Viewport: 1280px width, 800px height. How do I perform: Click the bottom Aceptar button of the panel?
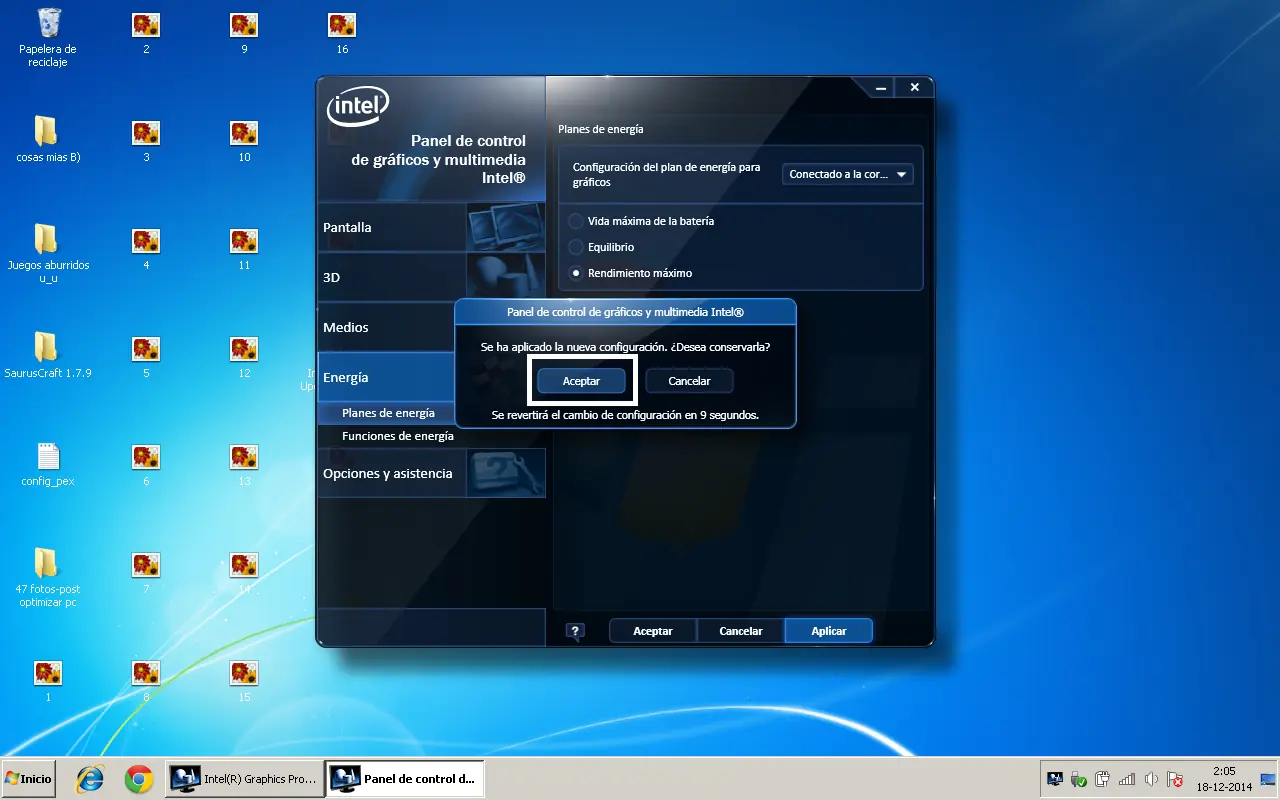click(x=653, y=631)
